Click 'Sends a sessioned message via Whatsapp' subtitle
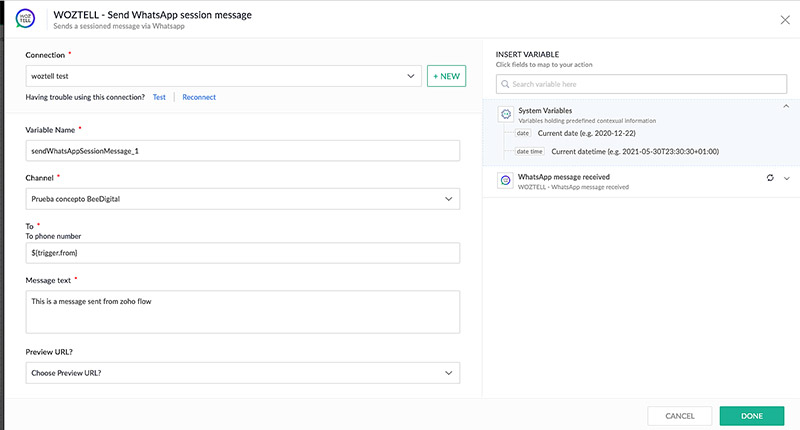Viewport: 800px width, 430px height. [x=119, y=26]
